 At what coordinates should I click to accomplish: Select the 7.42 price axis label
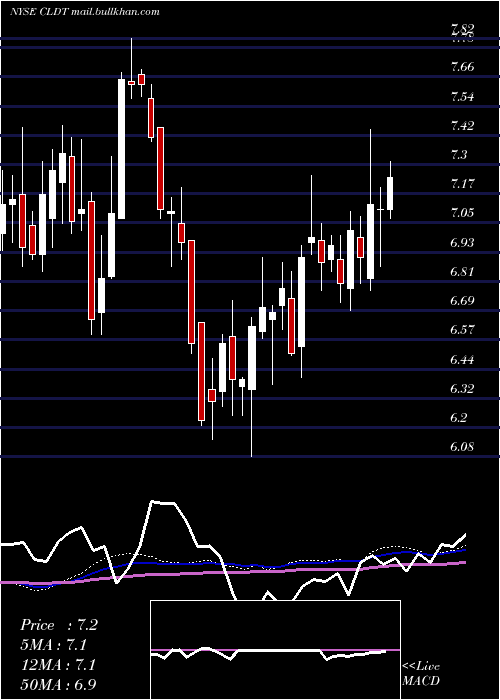pos(462,125)
